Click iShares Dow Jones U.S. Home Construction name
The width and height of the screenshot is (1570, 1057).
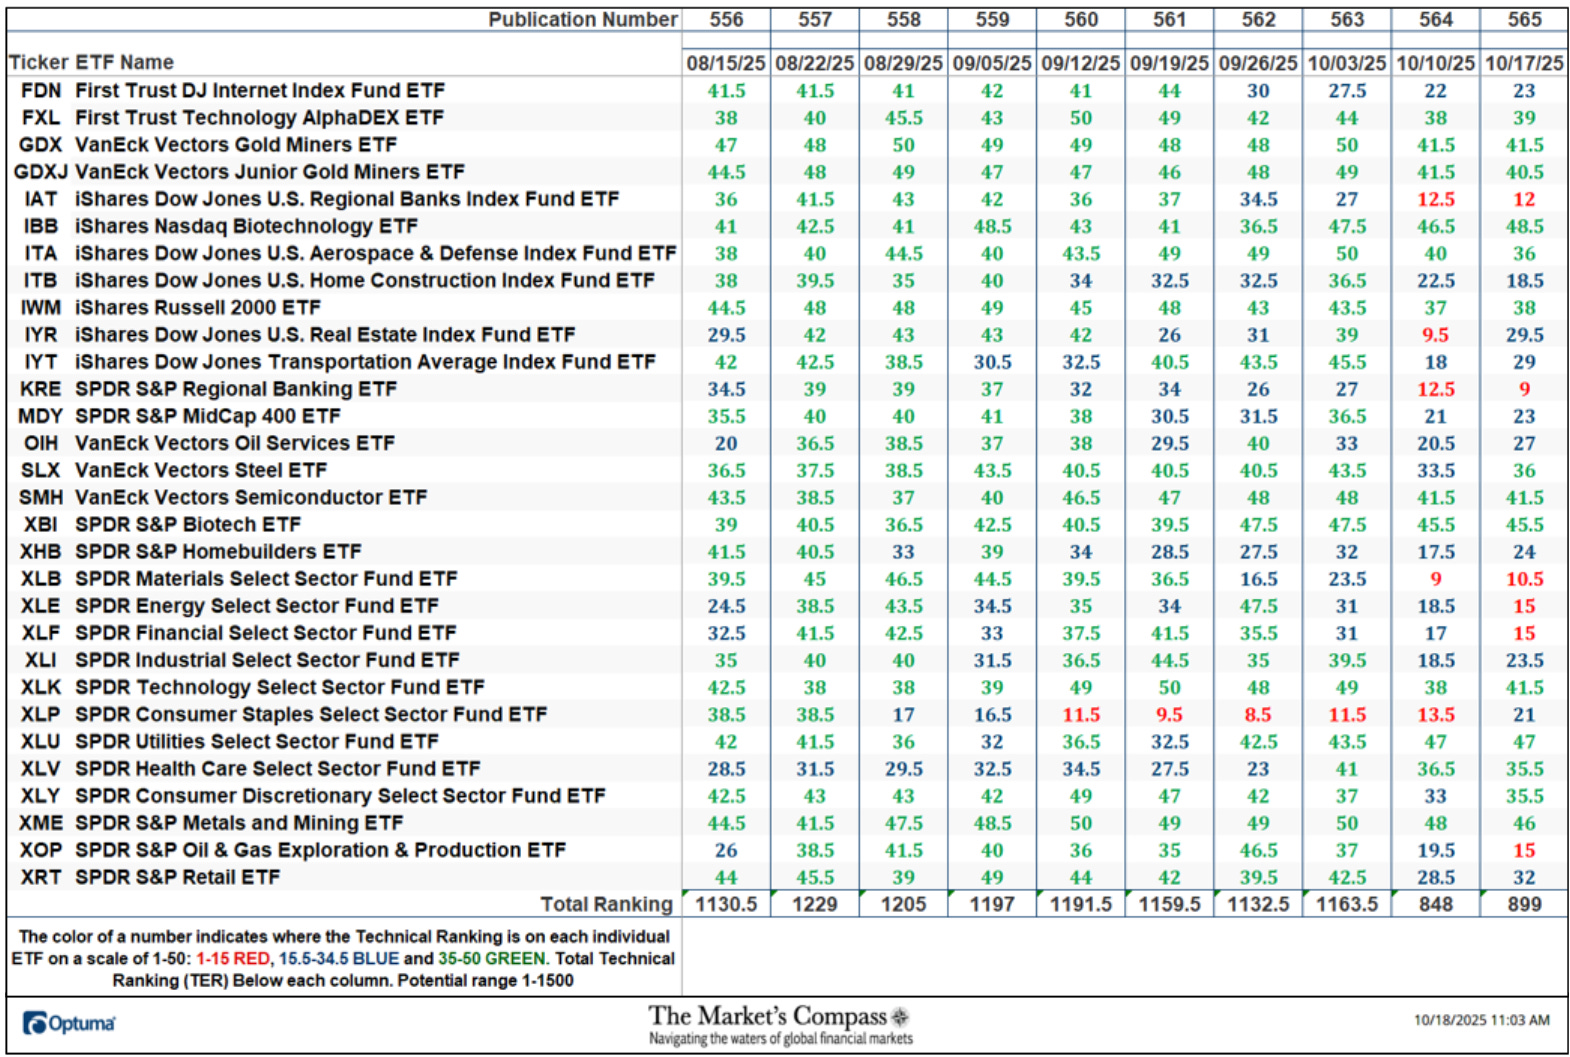[364, 280]
